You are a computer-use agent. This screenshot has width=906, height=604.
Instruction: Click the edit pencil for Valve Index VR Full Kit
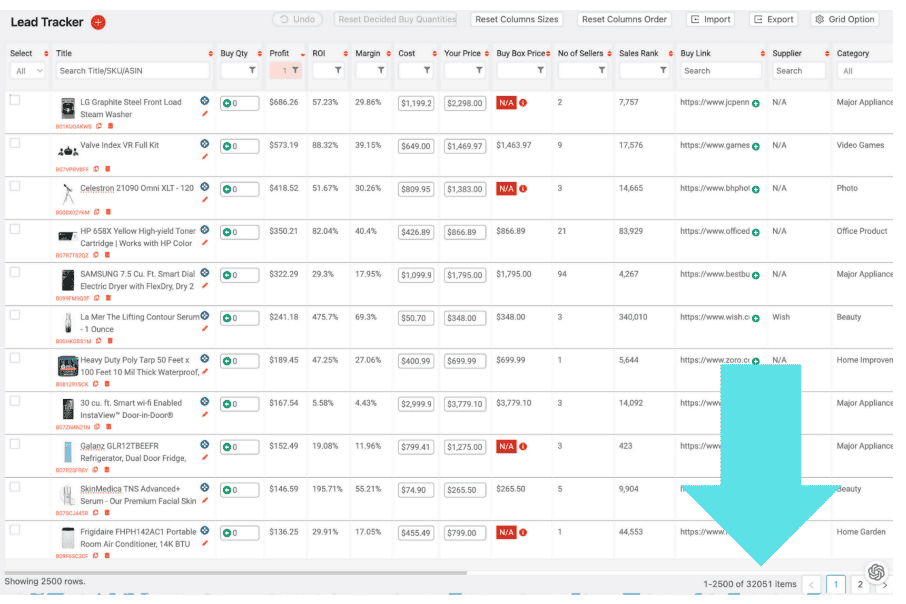pos(205,156)
